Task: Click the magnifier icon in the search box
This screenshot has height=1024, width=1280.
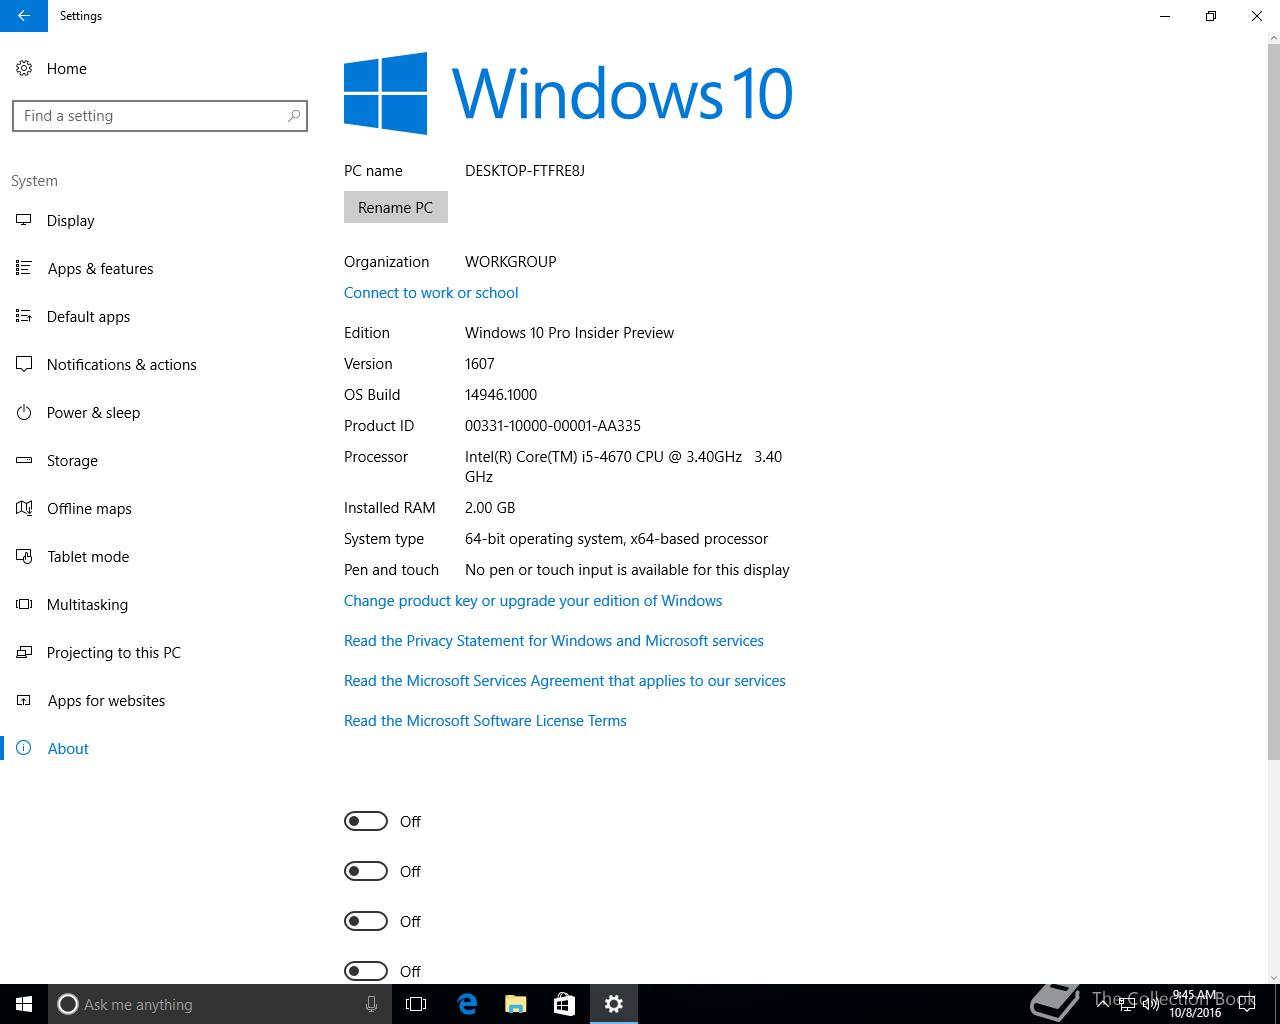Action: (293, 116)
